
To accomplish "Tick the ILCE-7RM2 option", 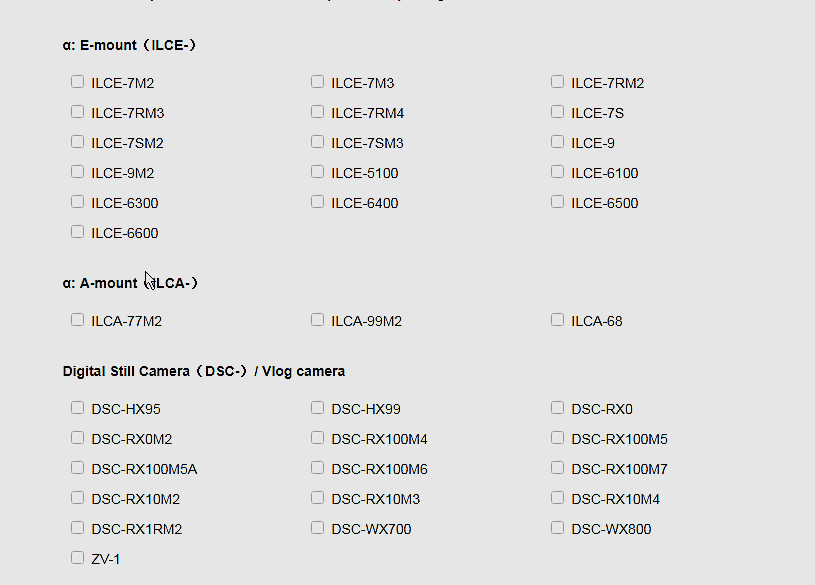I will click(x=558, y=82).
